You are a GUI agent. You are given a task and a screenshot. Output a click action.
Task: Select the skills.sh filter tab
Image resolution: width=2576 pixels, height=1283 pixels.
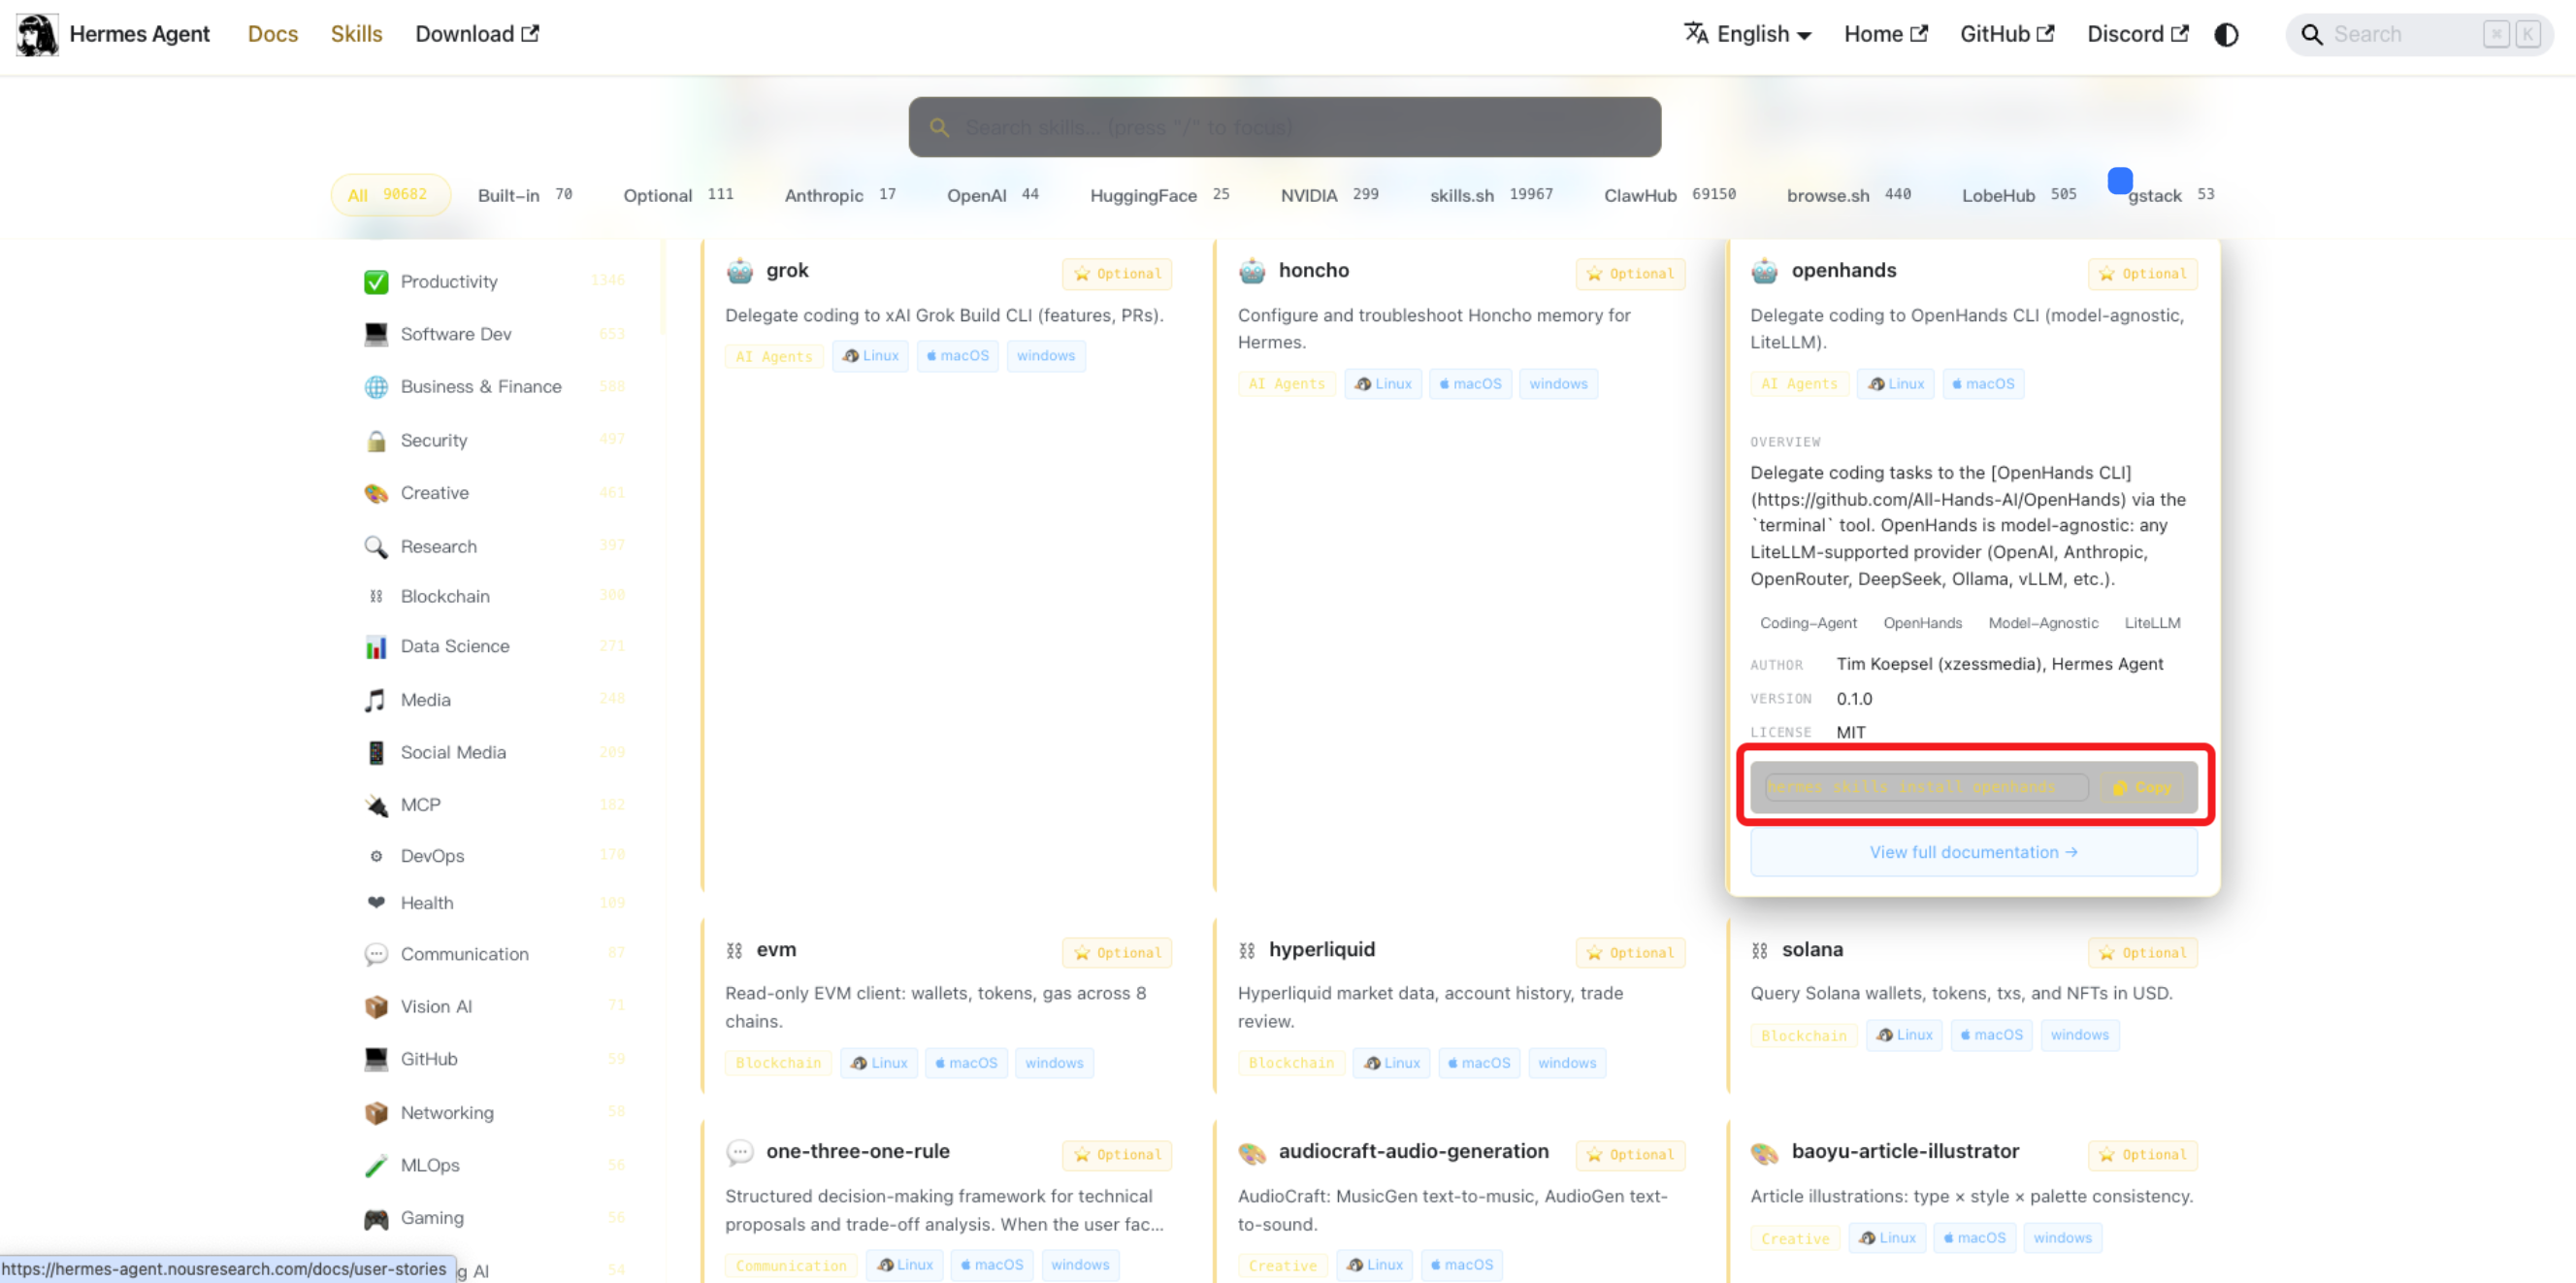(1491, 195)
